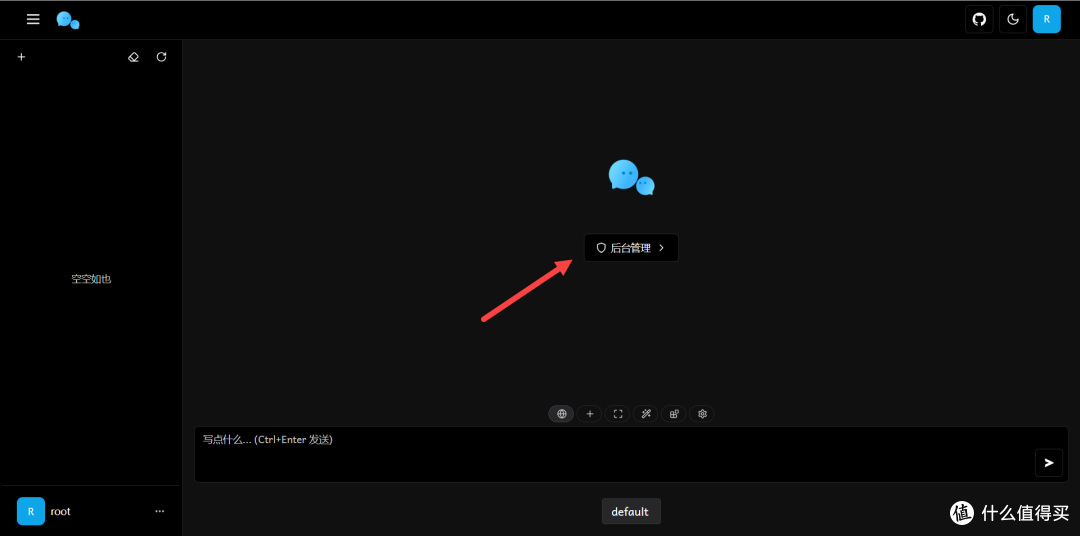Screen dimensions: 1080x536
Task: Click the root avatar in sidebar
Action: 31,511
